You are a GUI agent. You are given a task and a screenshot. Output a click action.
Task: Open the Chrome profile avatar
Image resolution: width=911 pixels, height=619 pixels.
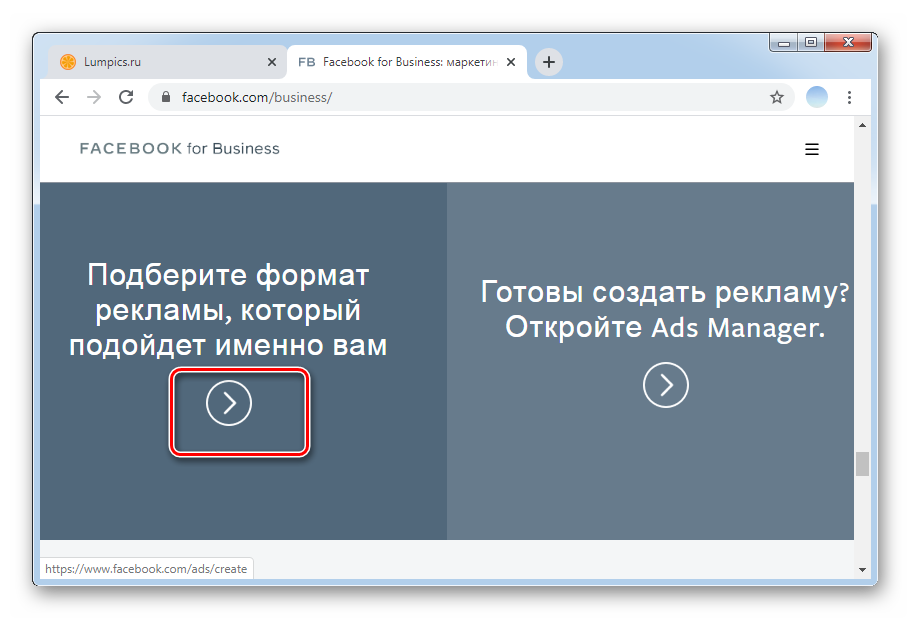coord(817,97)
